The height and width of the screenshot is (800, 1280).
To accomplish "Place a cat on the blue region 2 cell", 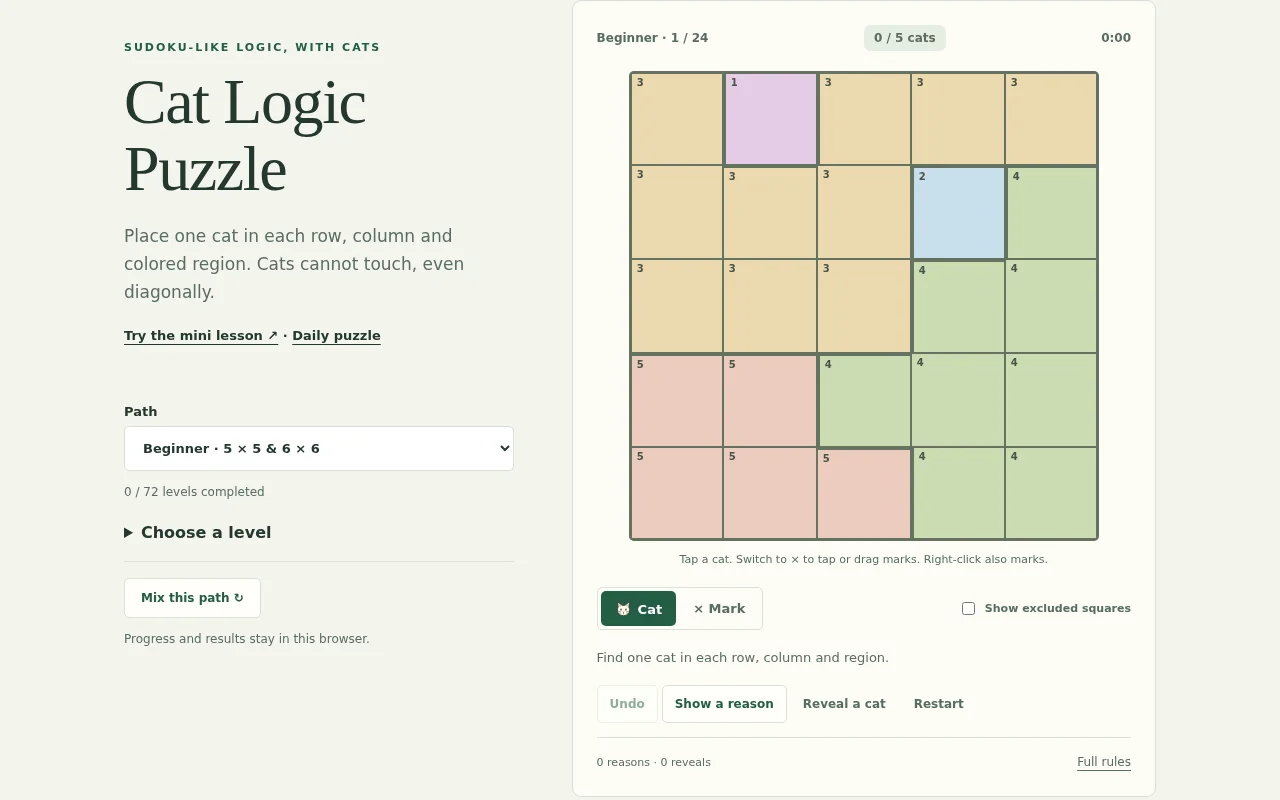I will [x=959, y=213].
